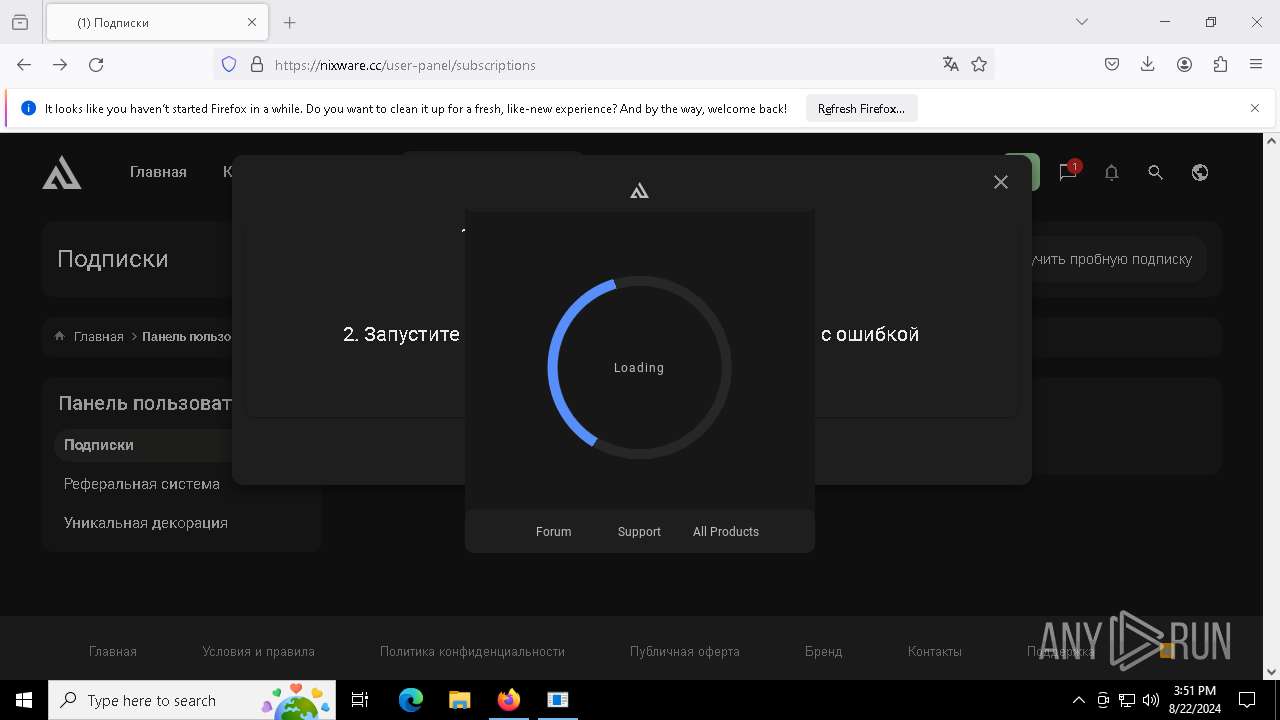1280x720 pixels.
Task: Open the Pocket save icon
Action: pyautogui.click(x=1112, y=64)
